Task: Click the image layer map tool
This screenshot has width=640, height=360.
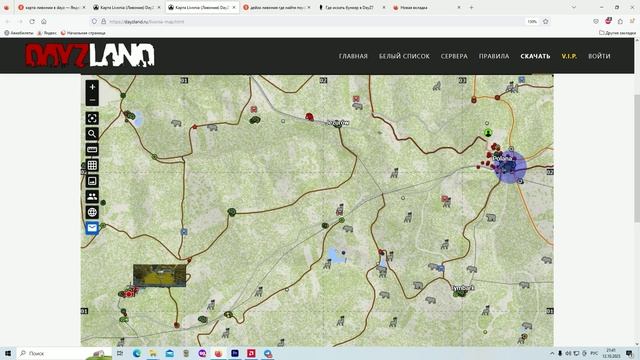Action: pos(92,181)
